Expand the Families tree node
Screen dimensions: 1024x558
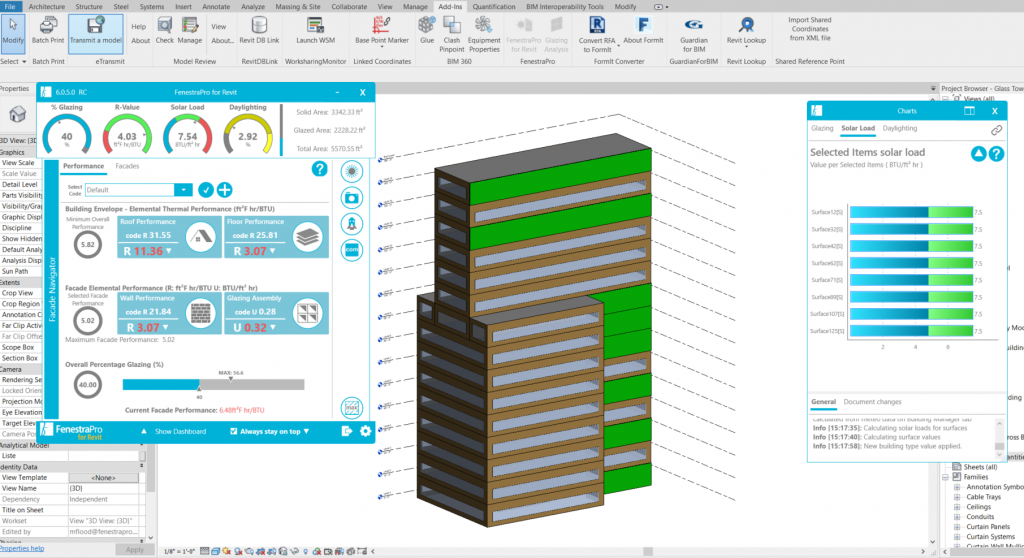point(946,477)
